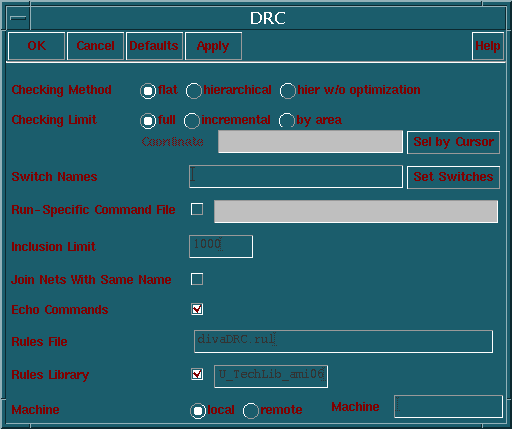This screenshot has height=429, width=512.
Task: Select remote machine option
Action: pos(251,411)
